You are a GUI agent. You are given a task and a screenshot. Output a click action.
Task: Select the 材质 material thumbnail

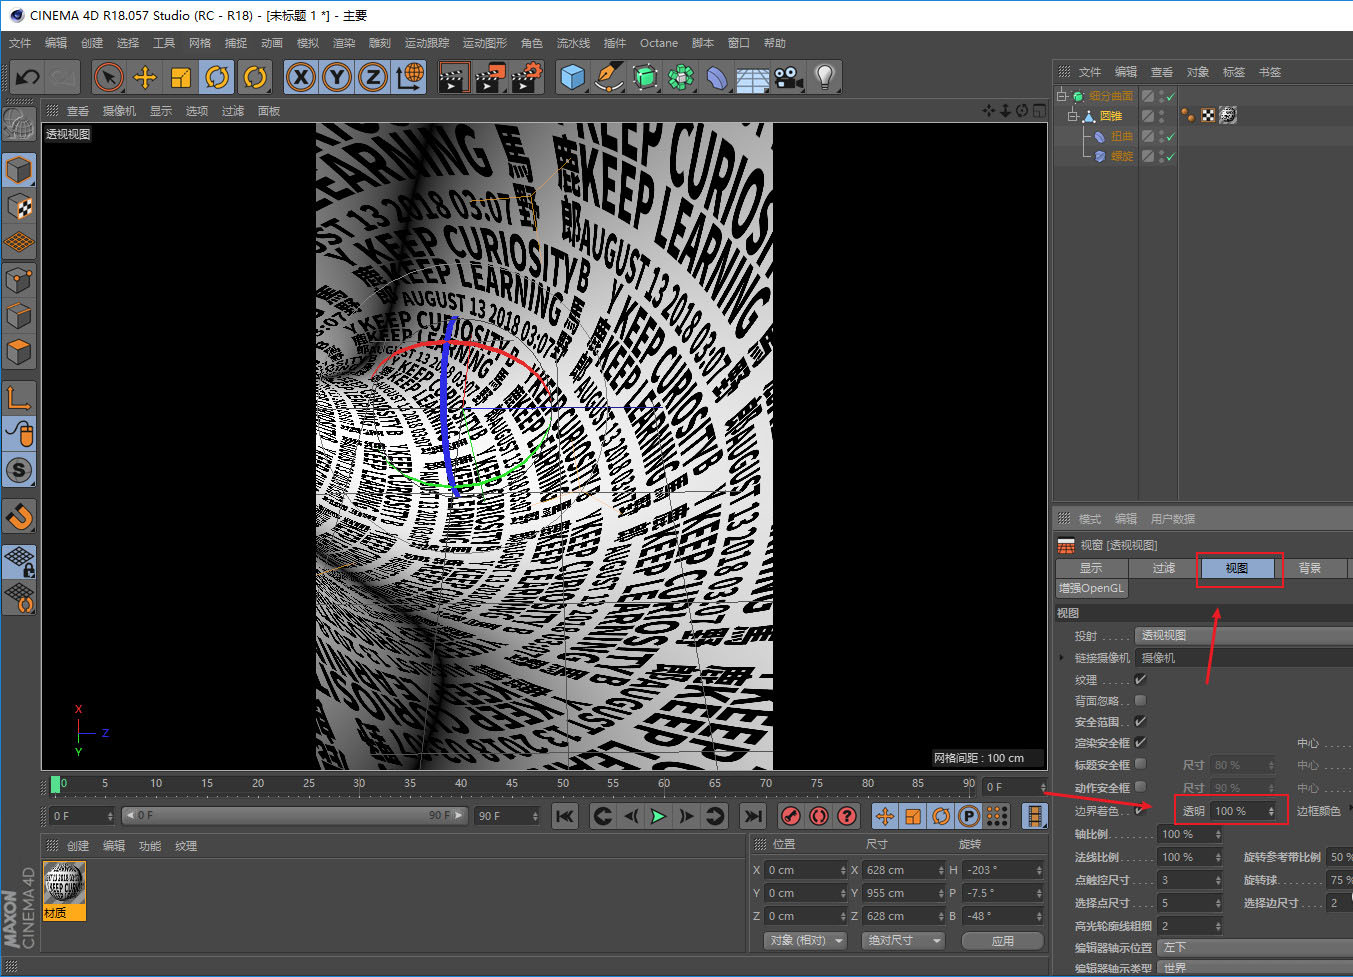(x=64, y=889)
